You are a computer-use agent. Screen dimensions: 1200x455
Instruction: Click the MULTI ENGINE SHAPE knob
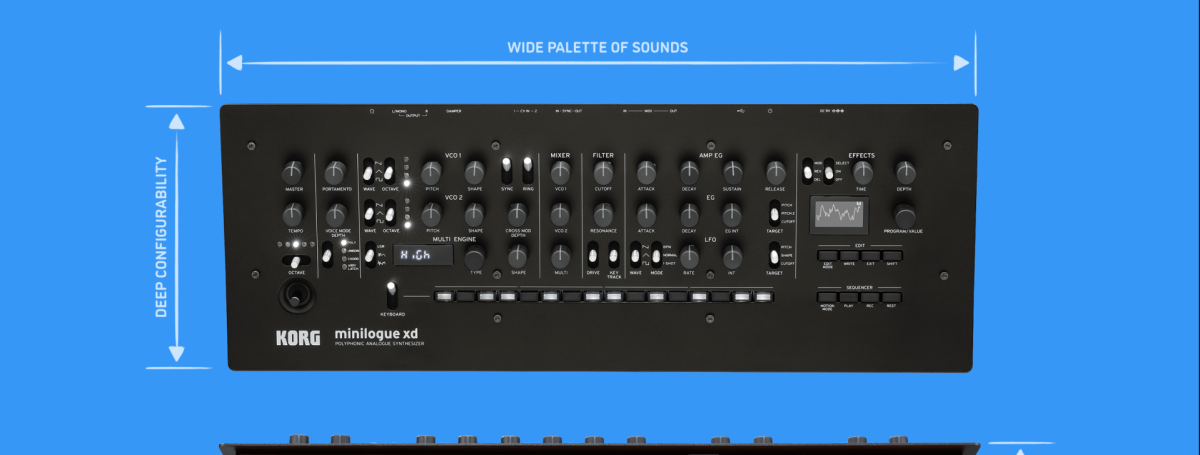pos(518,257)
